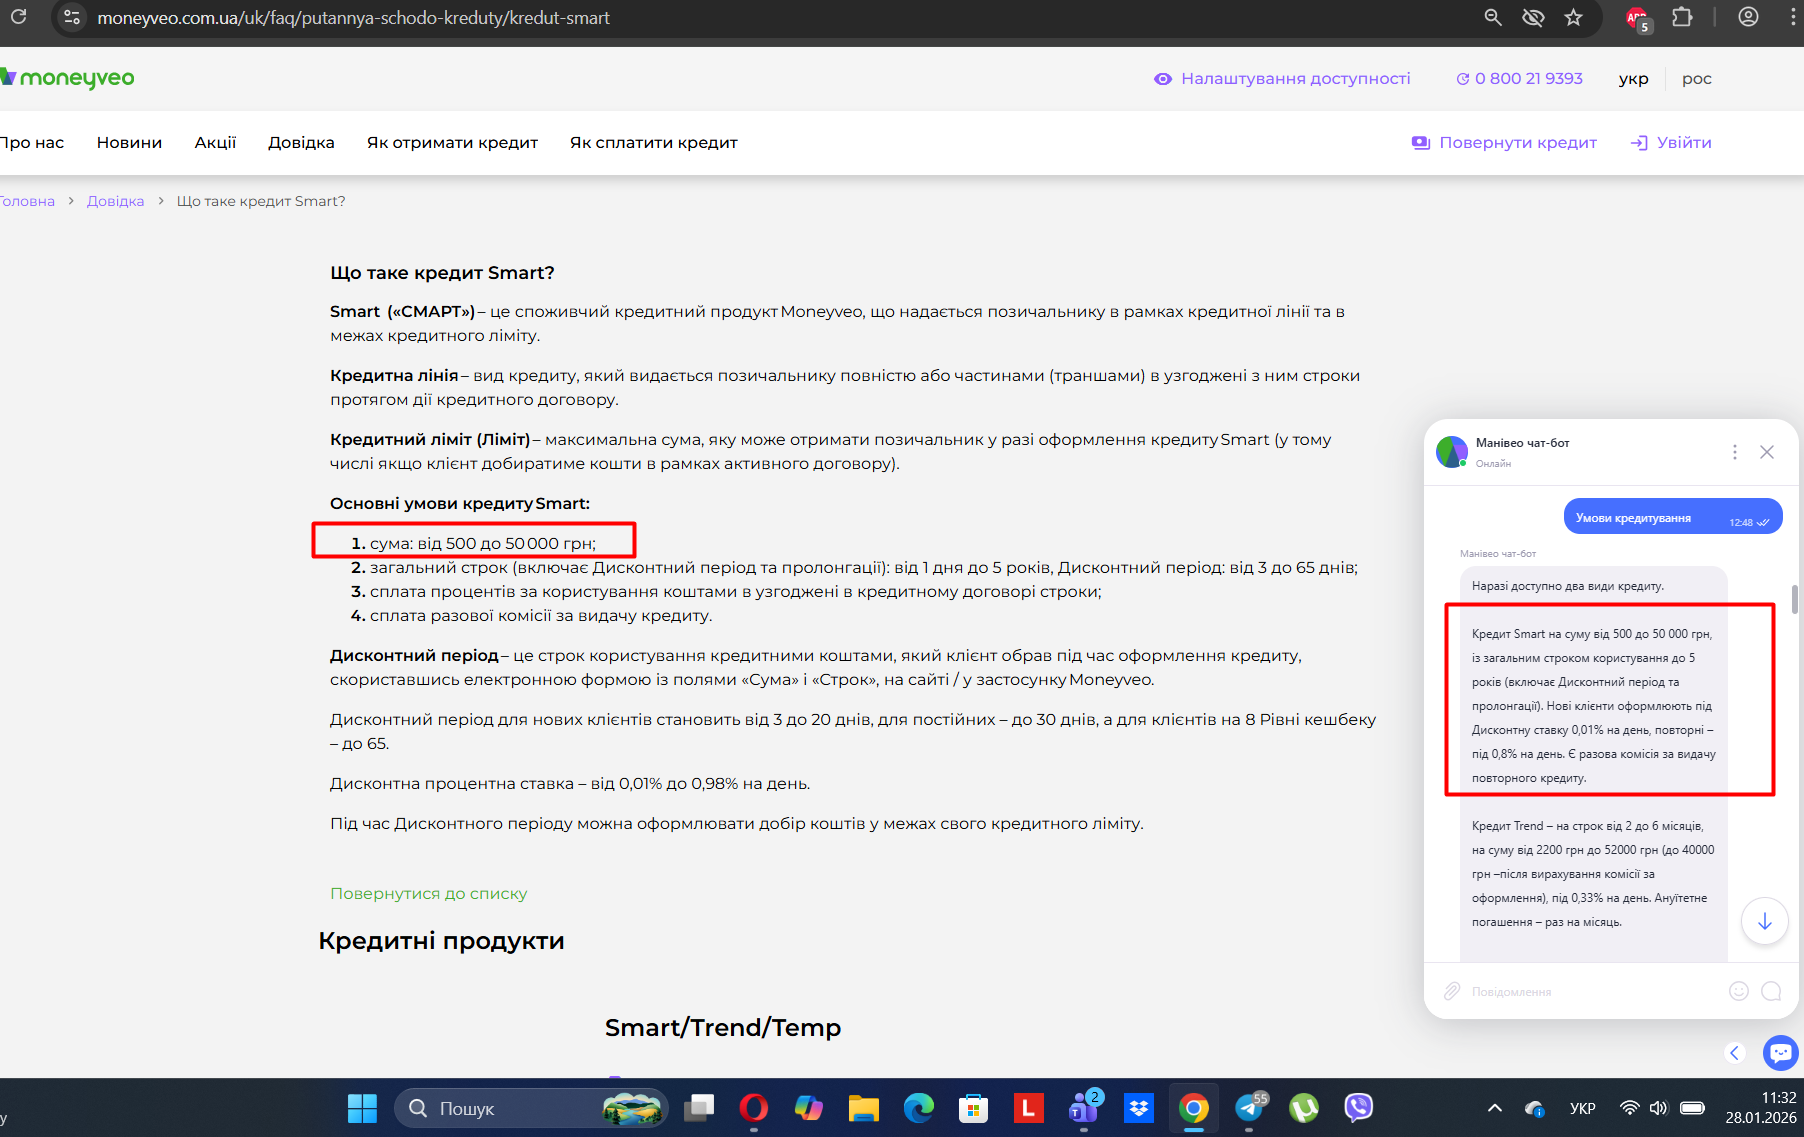The height and width of the screenshot is (1137, 1804).
Task: Open the red L app on taskbar
Action: coord(1028,1108)
